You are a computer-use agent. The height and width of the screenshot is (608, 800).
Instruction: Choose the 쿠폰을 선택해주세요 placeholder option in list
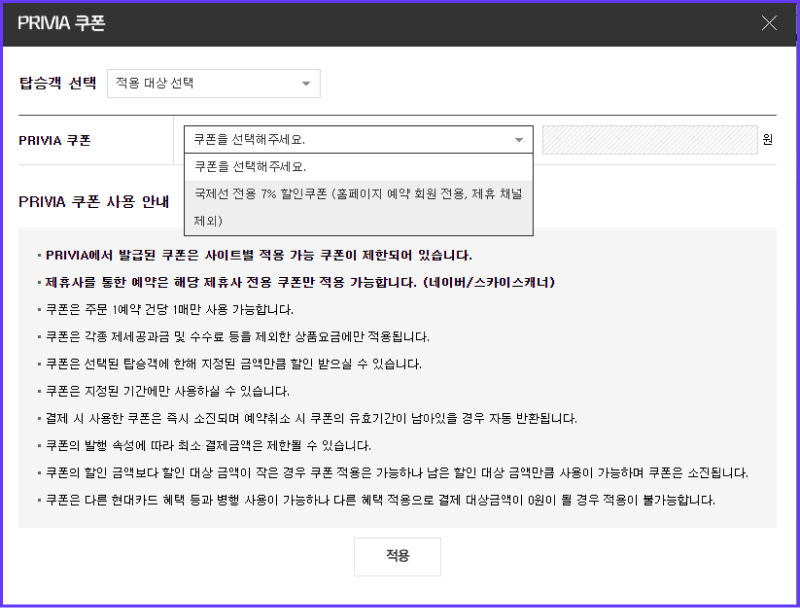point(359,167)
